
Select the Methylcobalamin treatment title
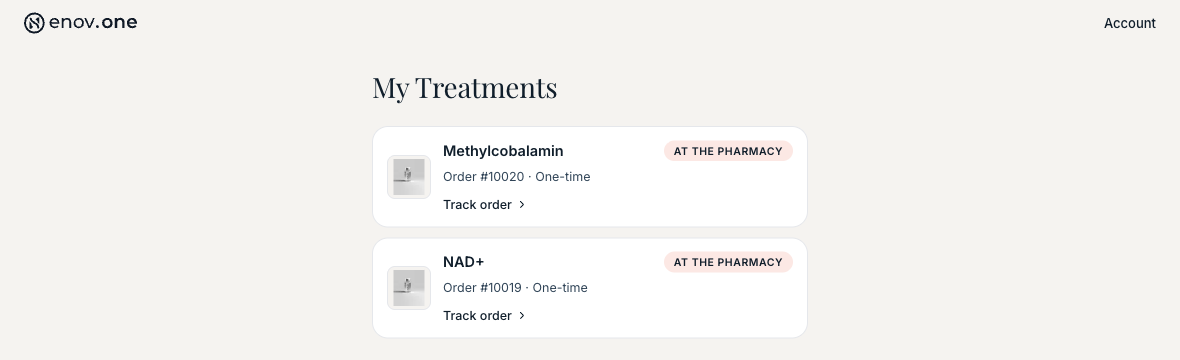(x=503, y=151)
